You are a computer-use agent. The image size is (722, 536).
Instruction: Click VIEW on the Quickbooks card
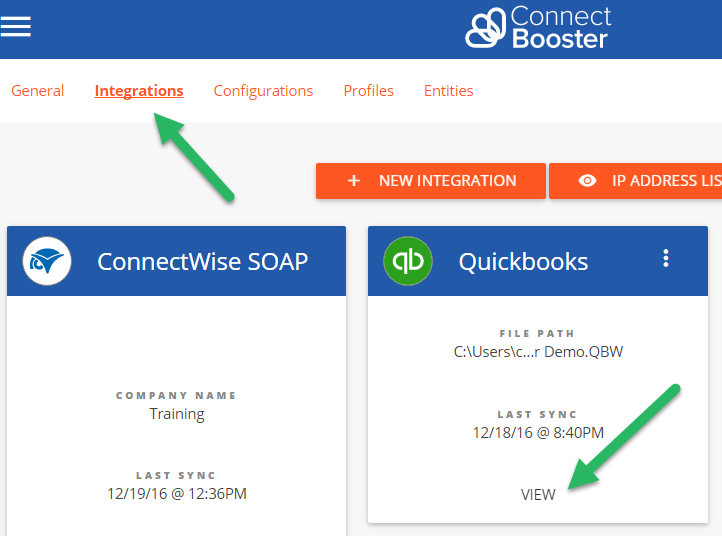538,495
